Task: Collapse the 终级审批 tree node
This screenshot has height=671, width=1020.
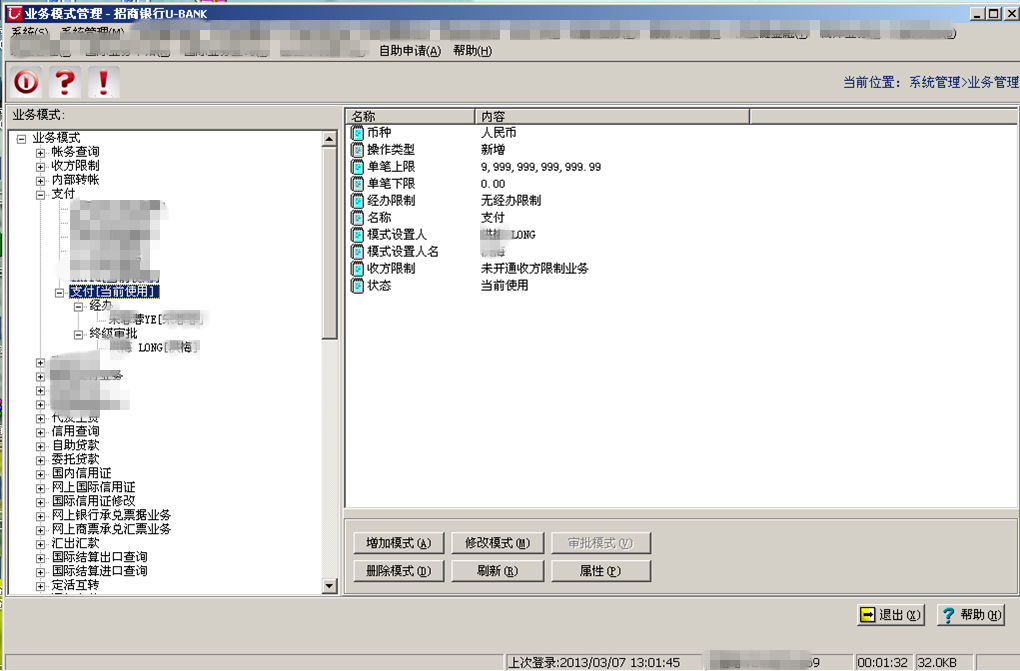Action: click(x=78, y=335)
